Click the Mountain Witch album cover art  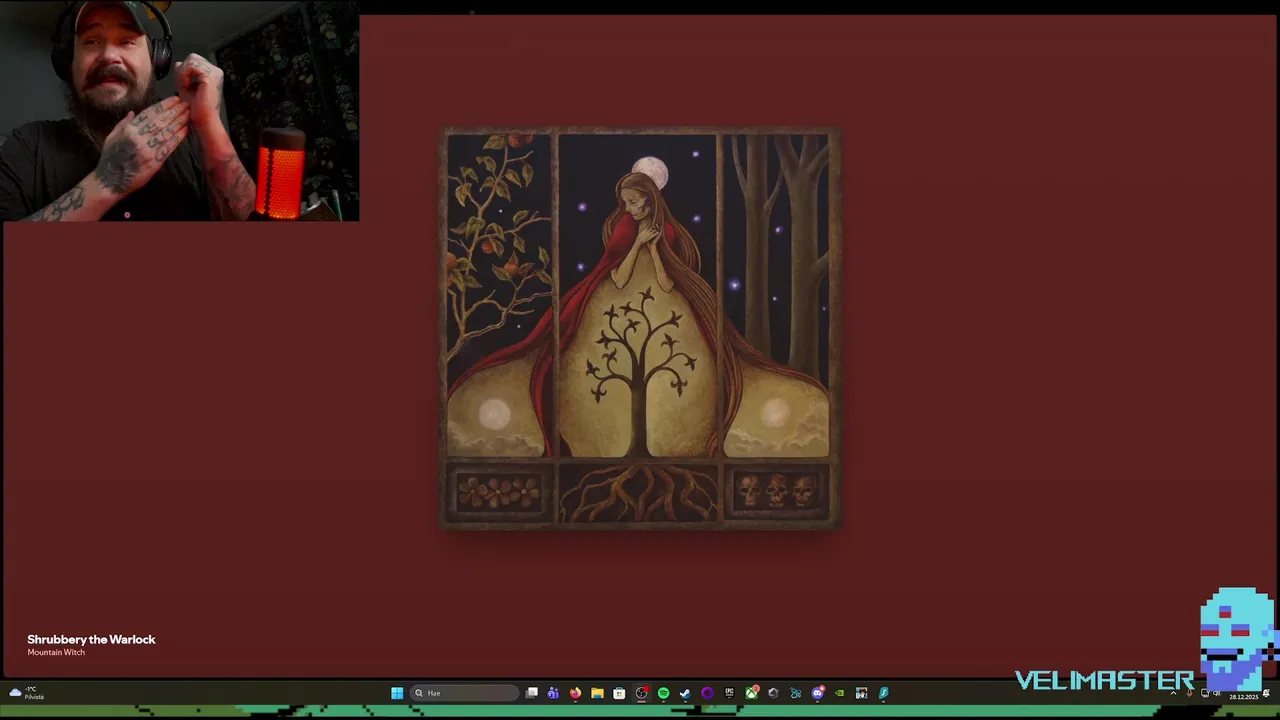pos(640,328)
